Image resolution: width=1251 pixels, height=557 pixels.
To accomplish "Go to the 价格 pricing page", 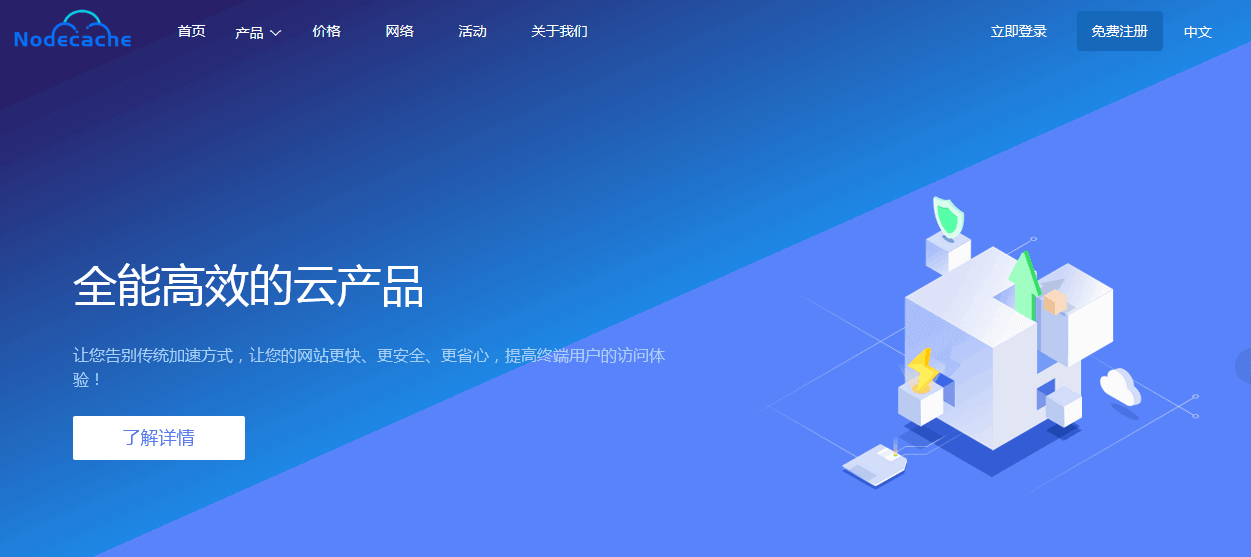I will tap(326, 31).
